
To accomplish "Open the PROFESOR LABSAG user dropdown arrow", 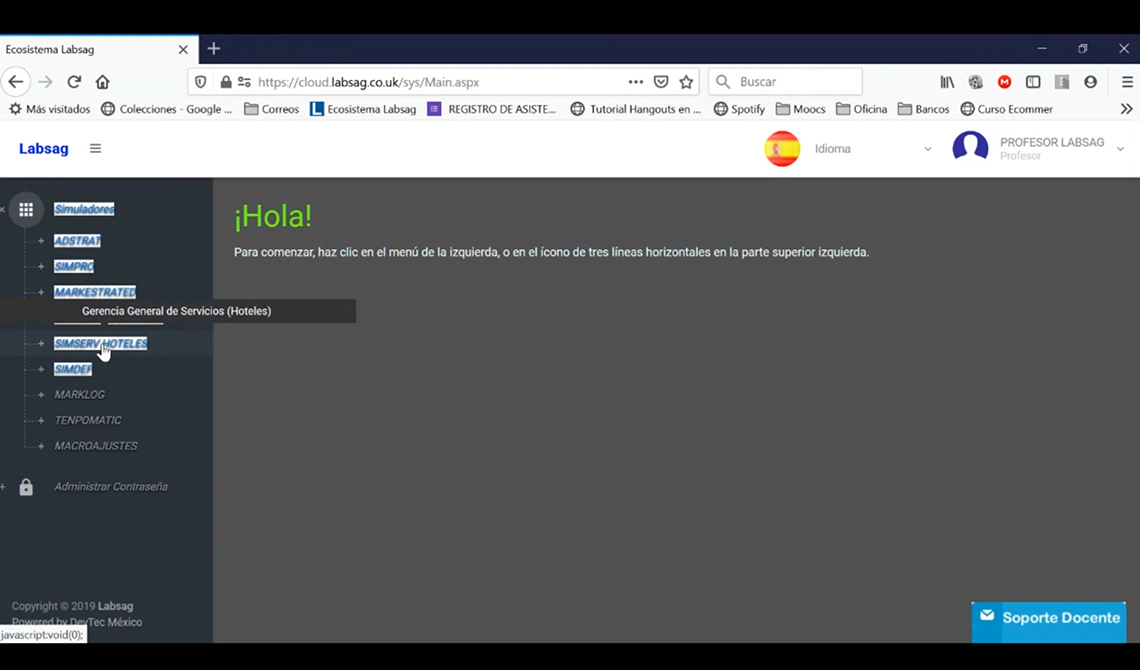I will (x=1120, y=149).
